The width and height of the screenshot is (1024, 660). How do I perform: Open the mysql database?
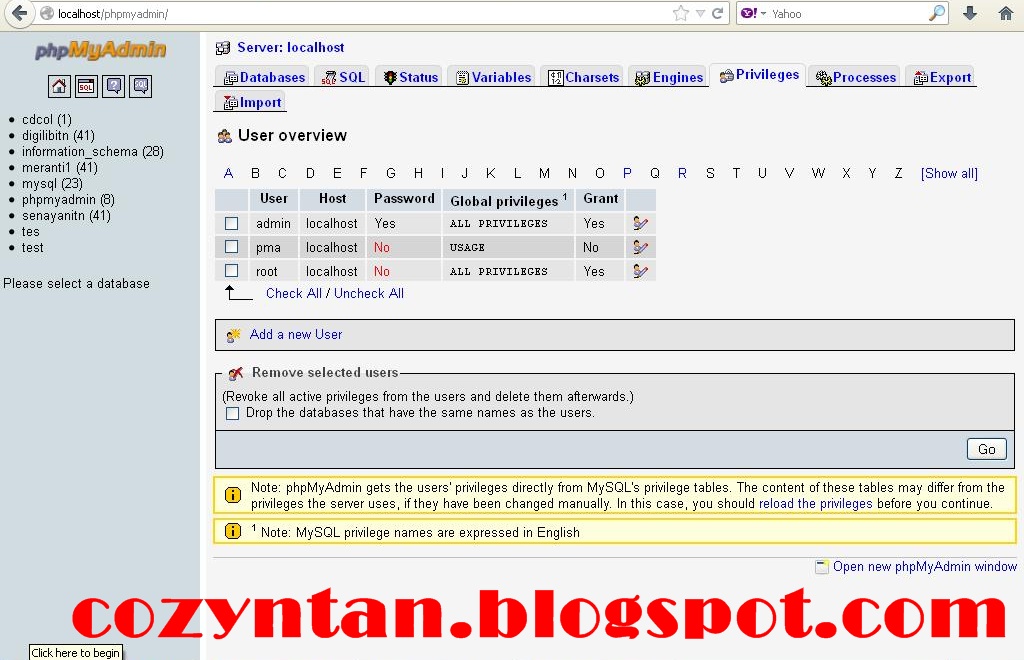click(x=52, y=183)
